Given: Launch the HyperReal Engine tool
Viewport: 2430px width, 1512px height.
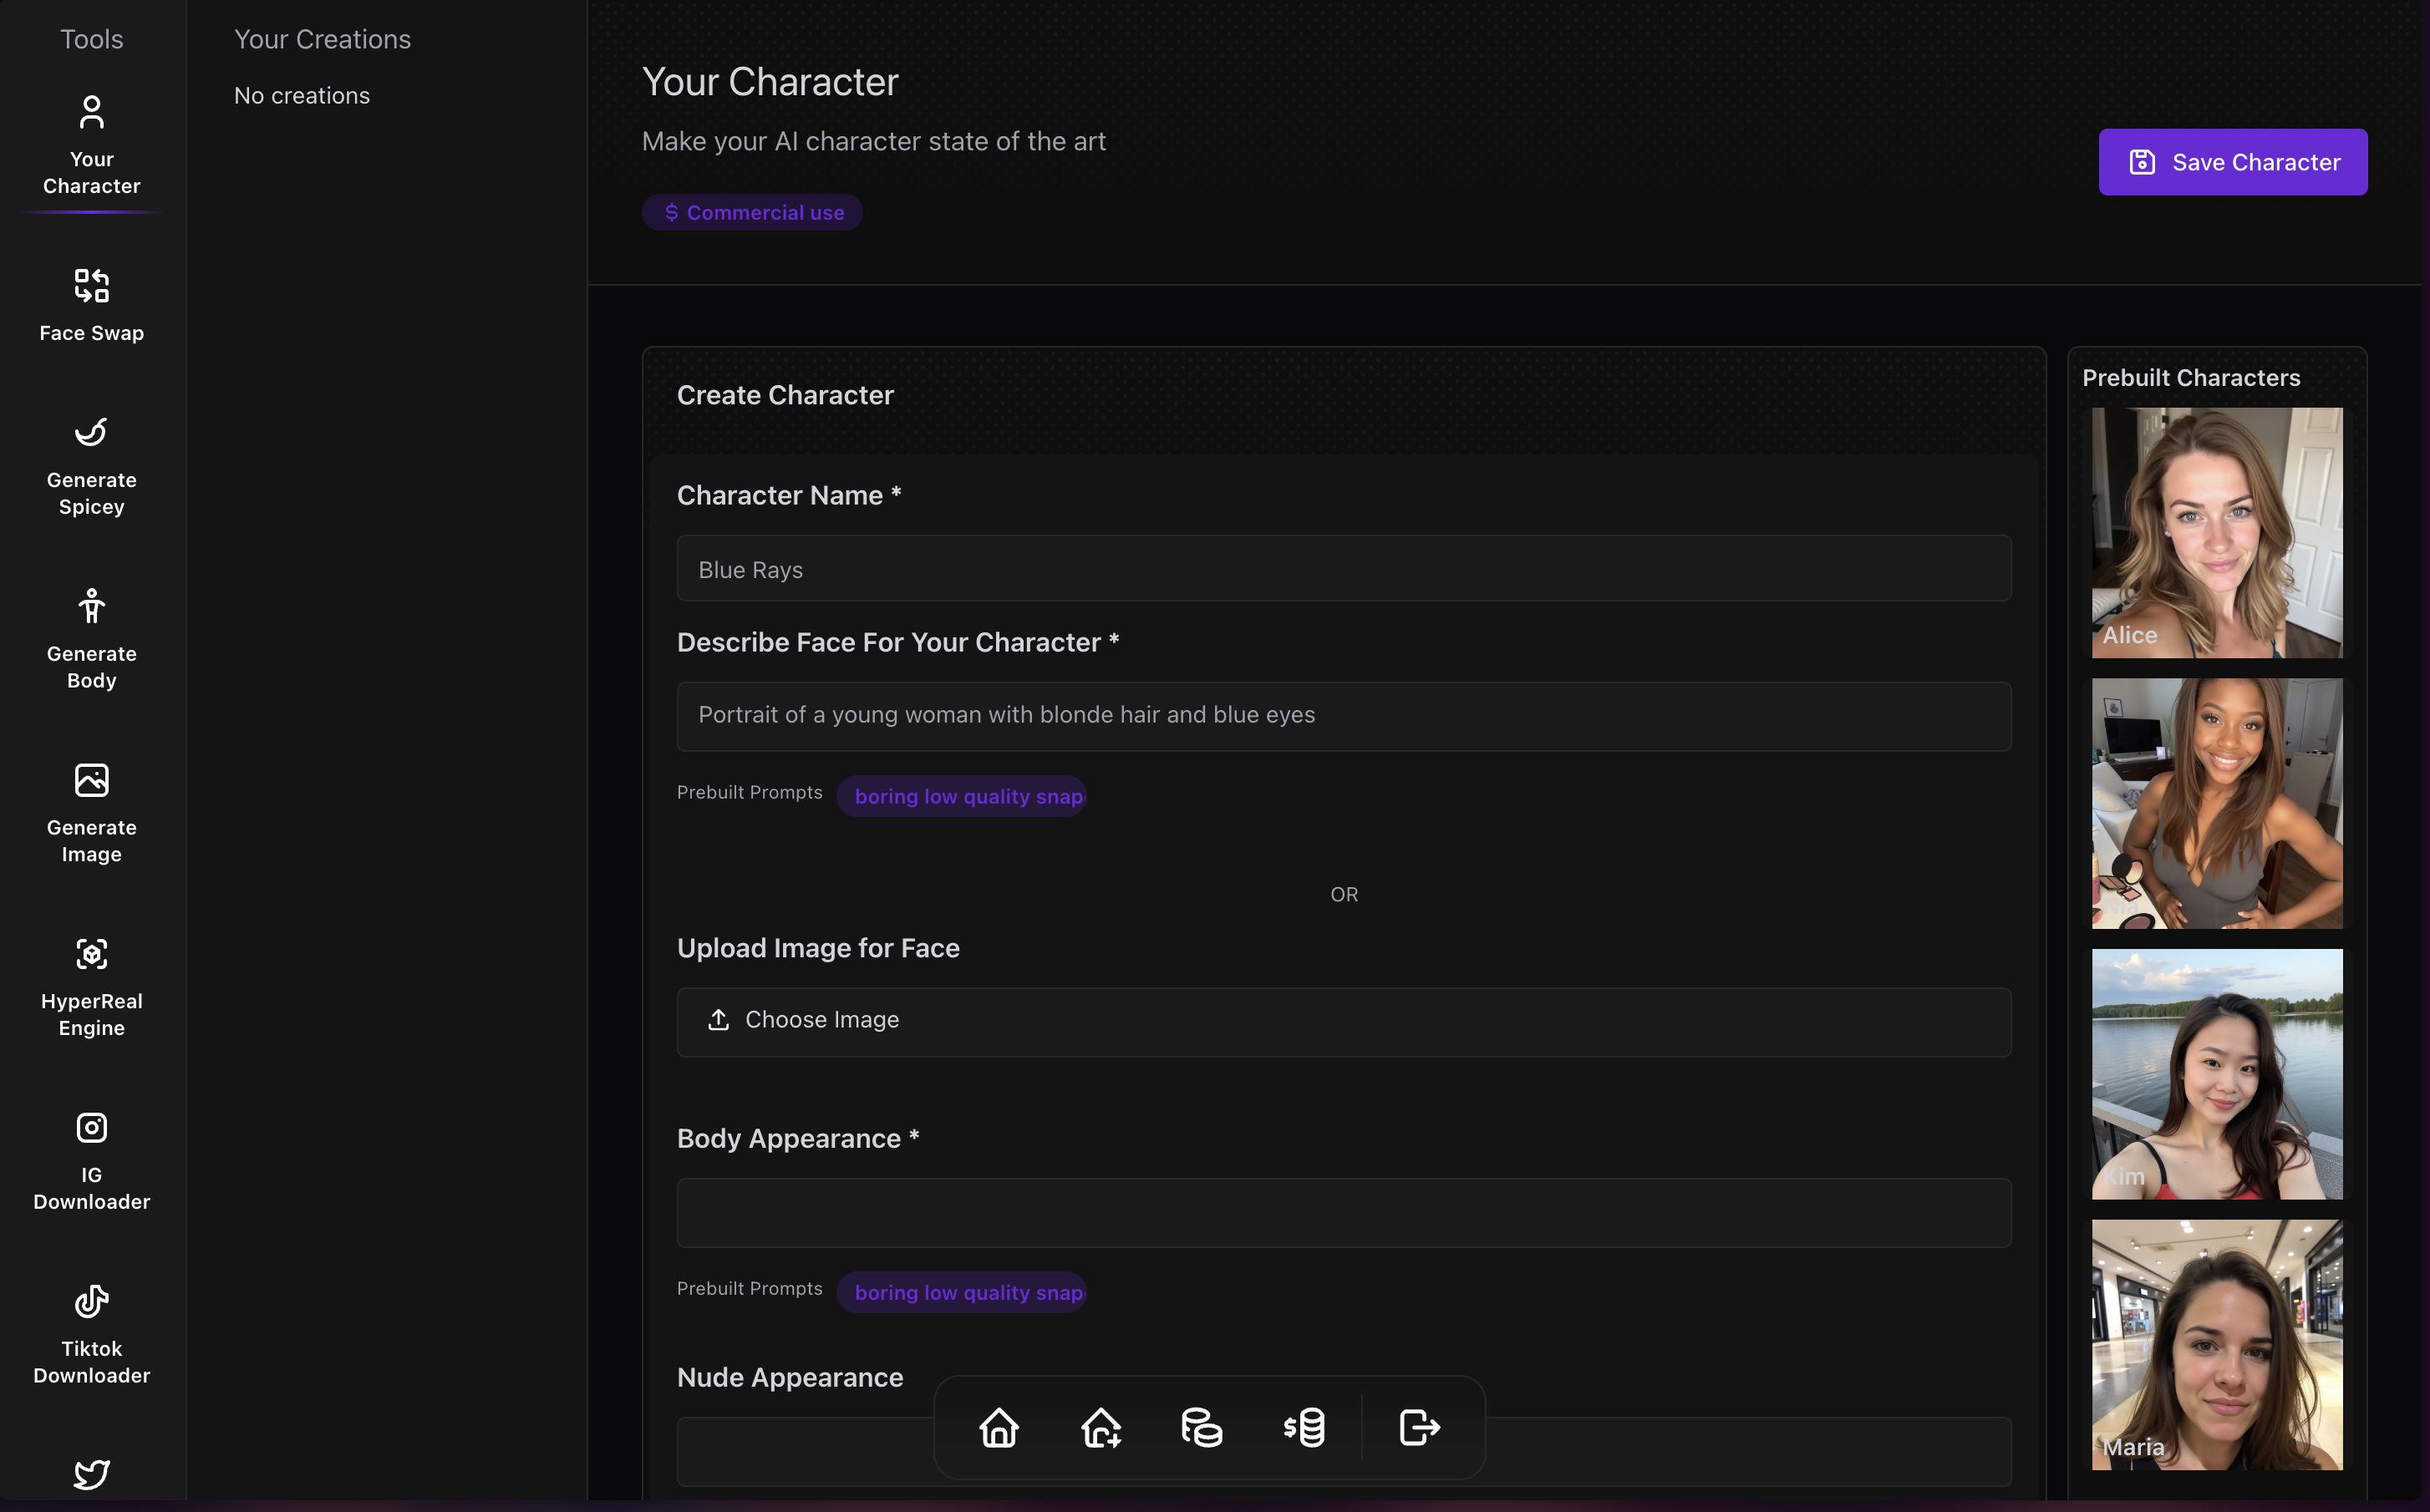Looking at the screenshot, I should pos(91,986).
